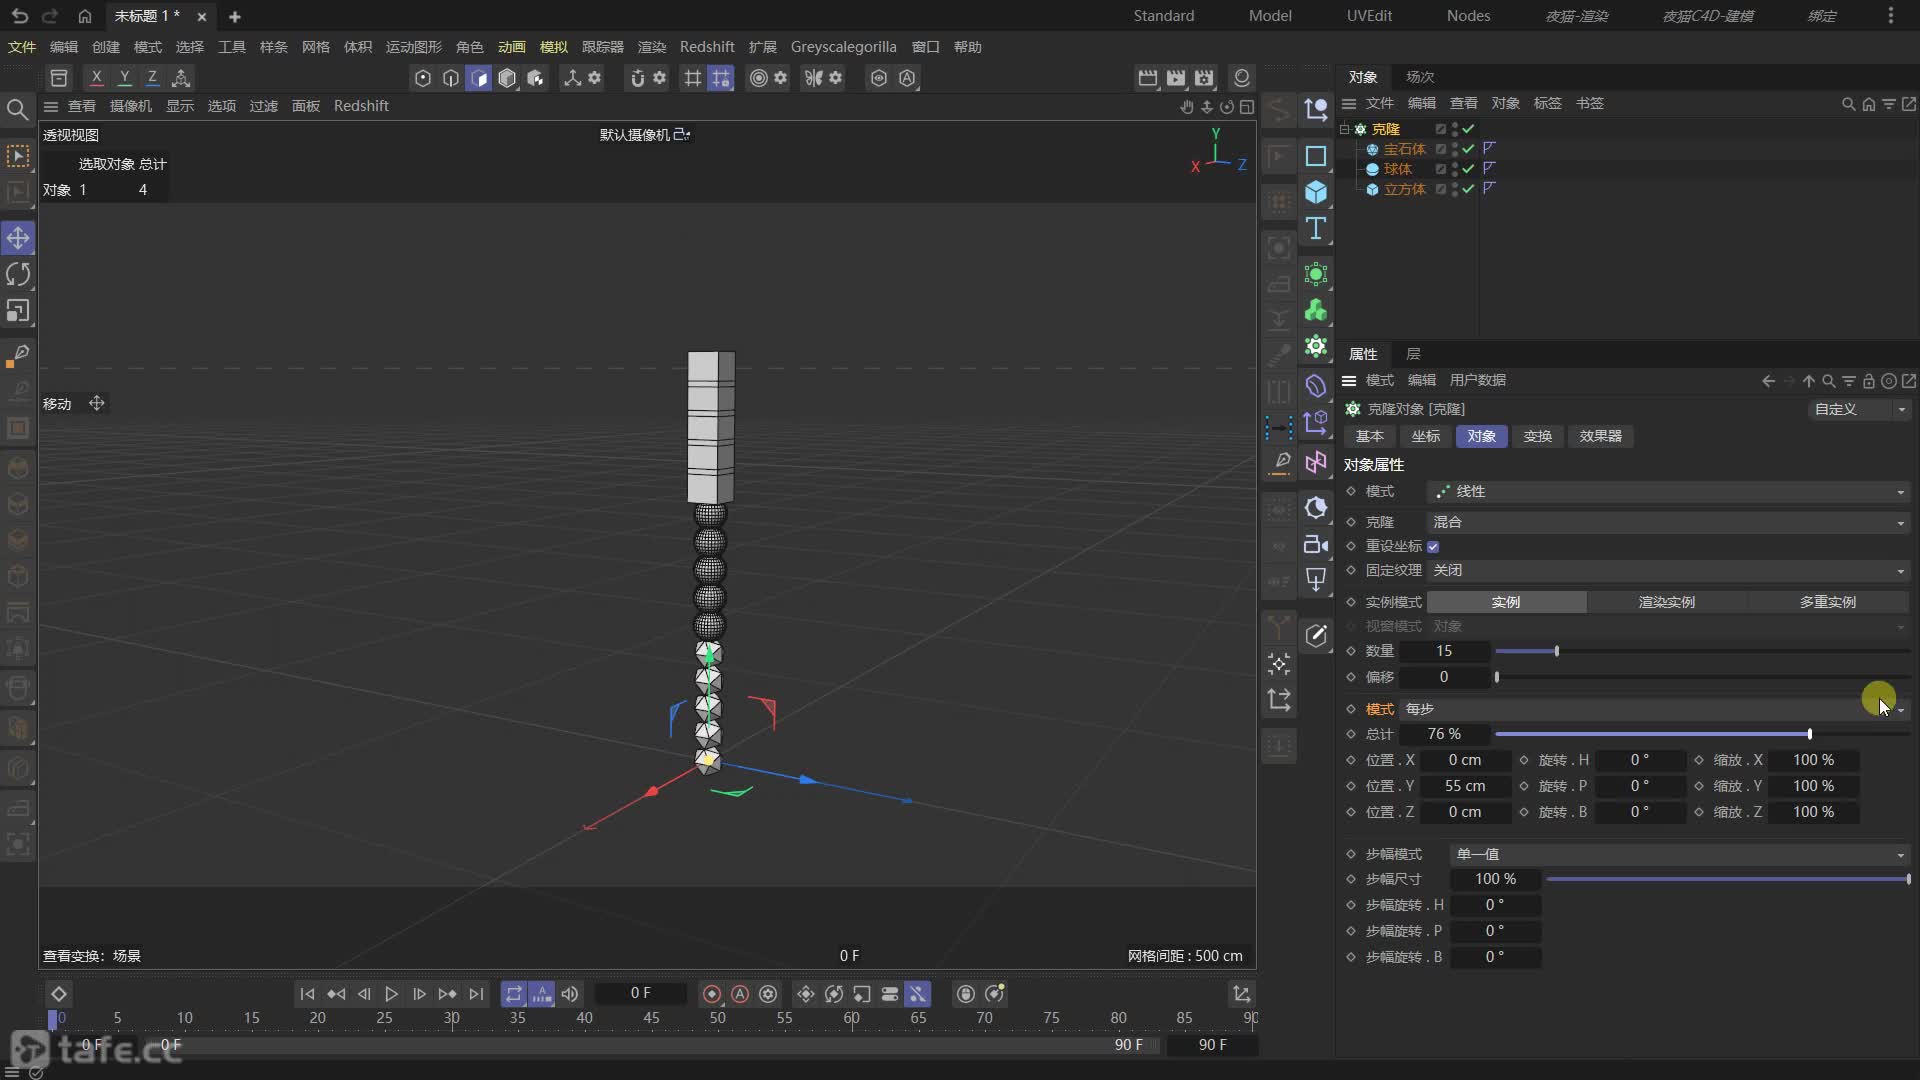Open the 模式 线性 dropdown

[x=1668, y=492]
